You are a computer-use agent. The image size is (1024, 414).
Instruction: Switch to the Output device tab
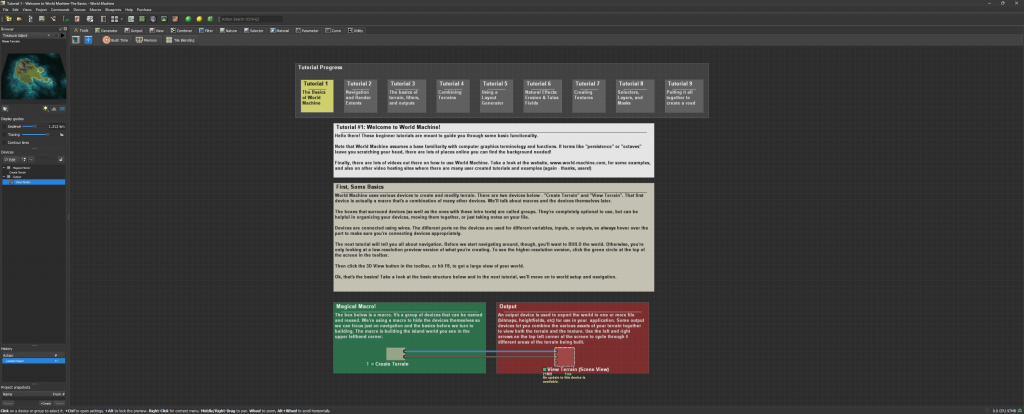click(133, 30)
